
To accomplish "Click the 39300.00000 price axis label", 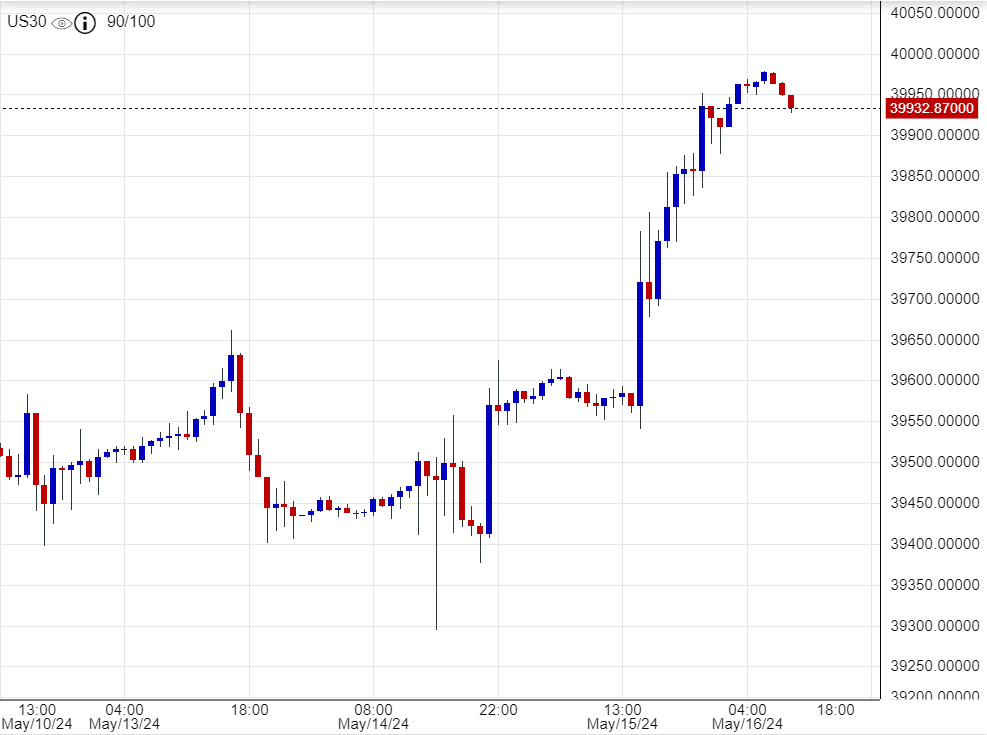I will coord(934,626).
